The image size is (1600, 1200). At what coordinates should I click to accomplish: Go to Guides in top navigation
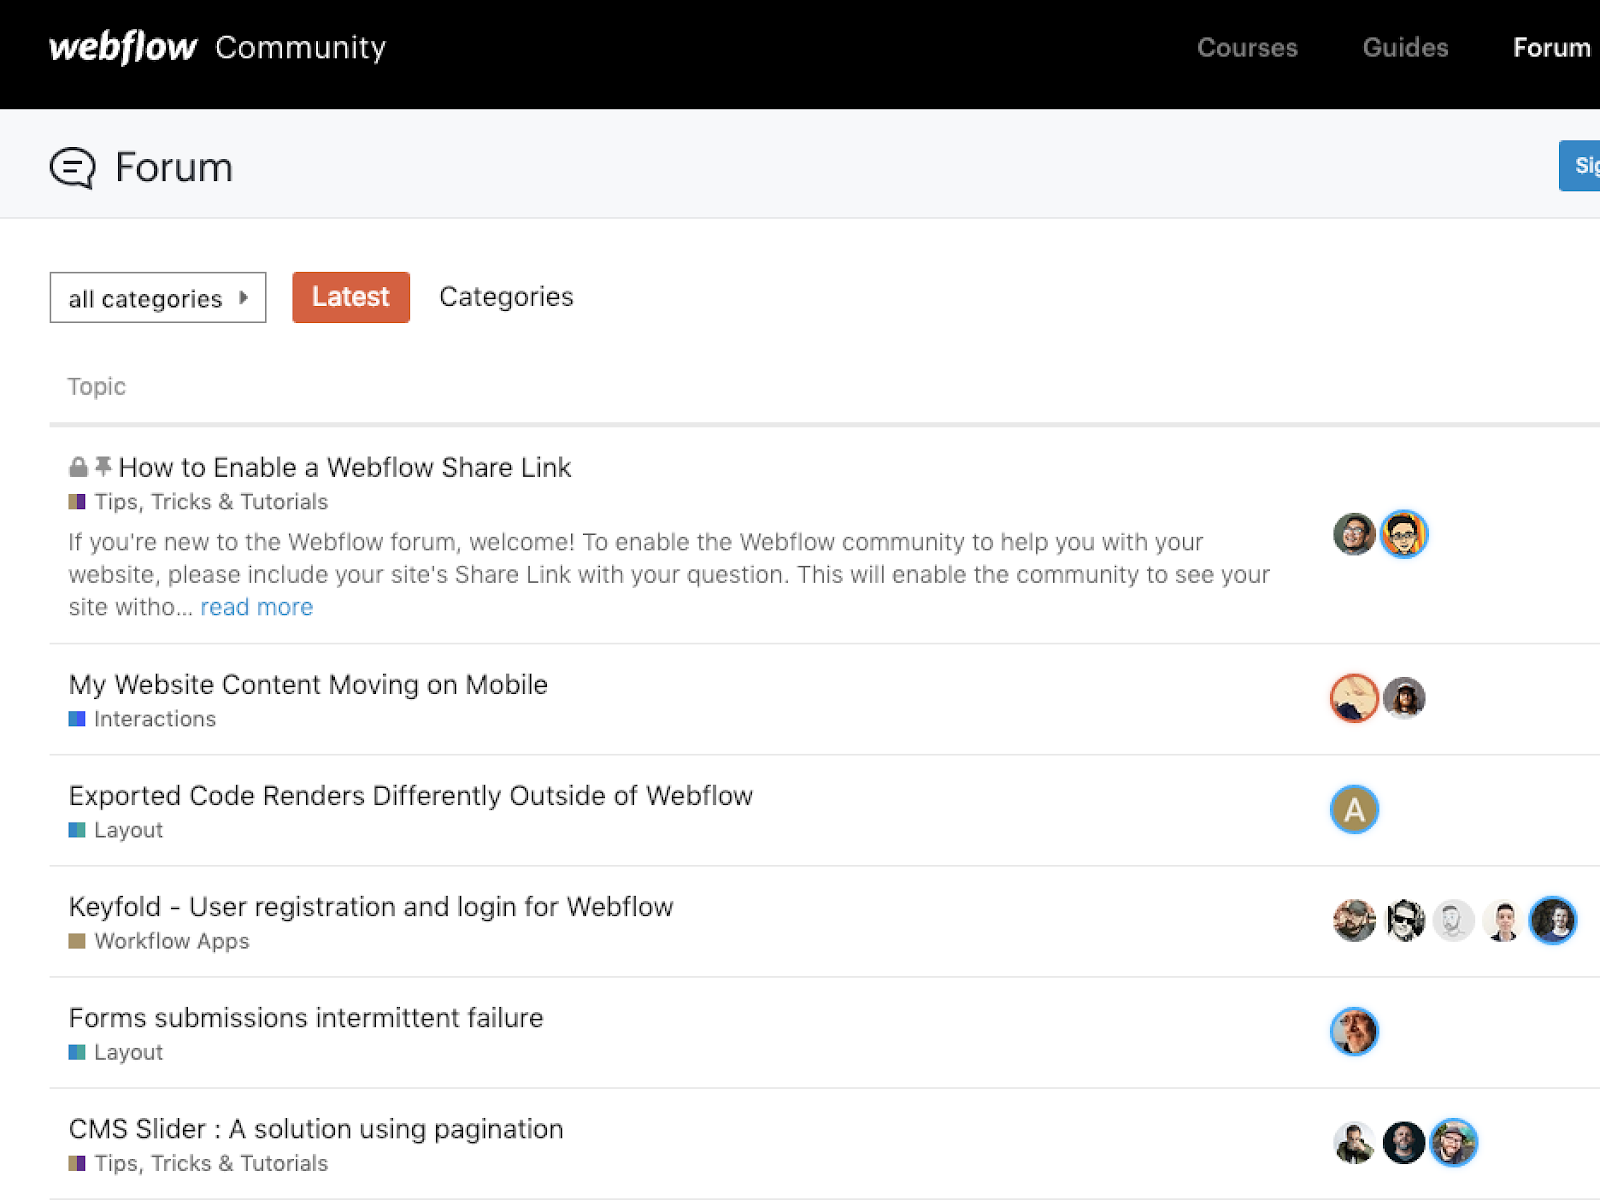pos(1405,47)
